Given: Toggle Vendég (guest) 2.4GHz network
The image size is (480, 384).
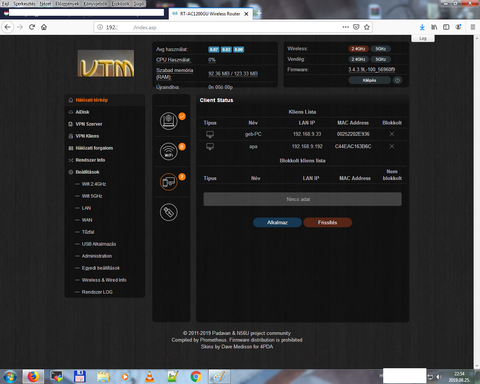Looking at the screenshot, I should 358,59.
